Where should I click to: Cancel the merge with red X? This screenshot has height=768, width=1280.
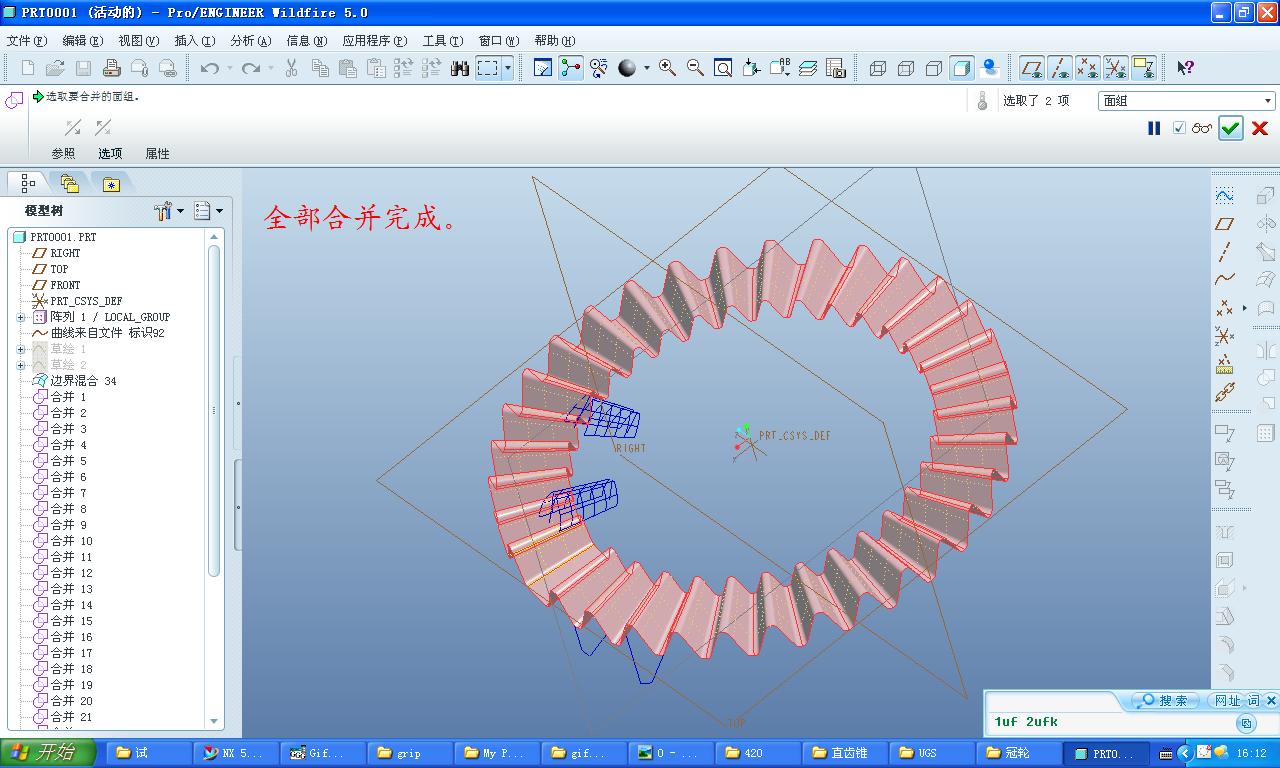[x=1260, y=128]
